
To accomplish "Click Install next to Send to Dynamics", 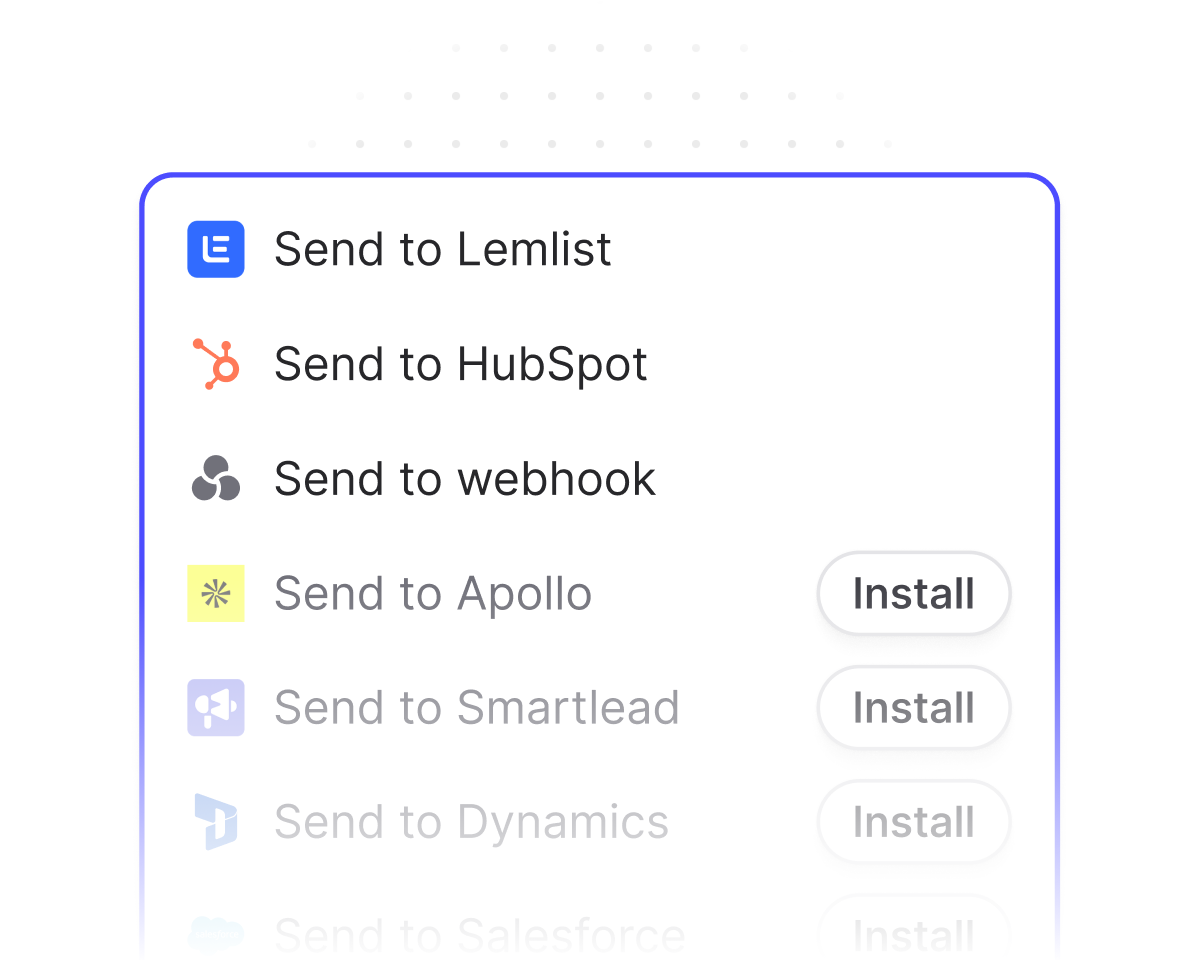I will pos(913,821).
